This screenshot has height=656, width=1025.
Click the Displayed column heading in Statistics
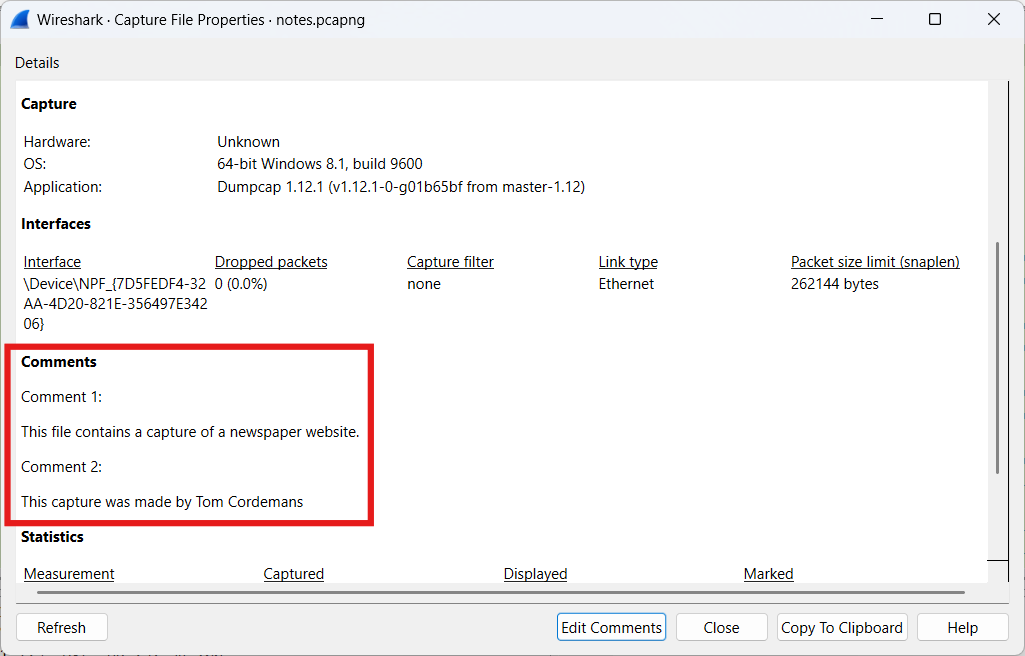tap(535, 574)
